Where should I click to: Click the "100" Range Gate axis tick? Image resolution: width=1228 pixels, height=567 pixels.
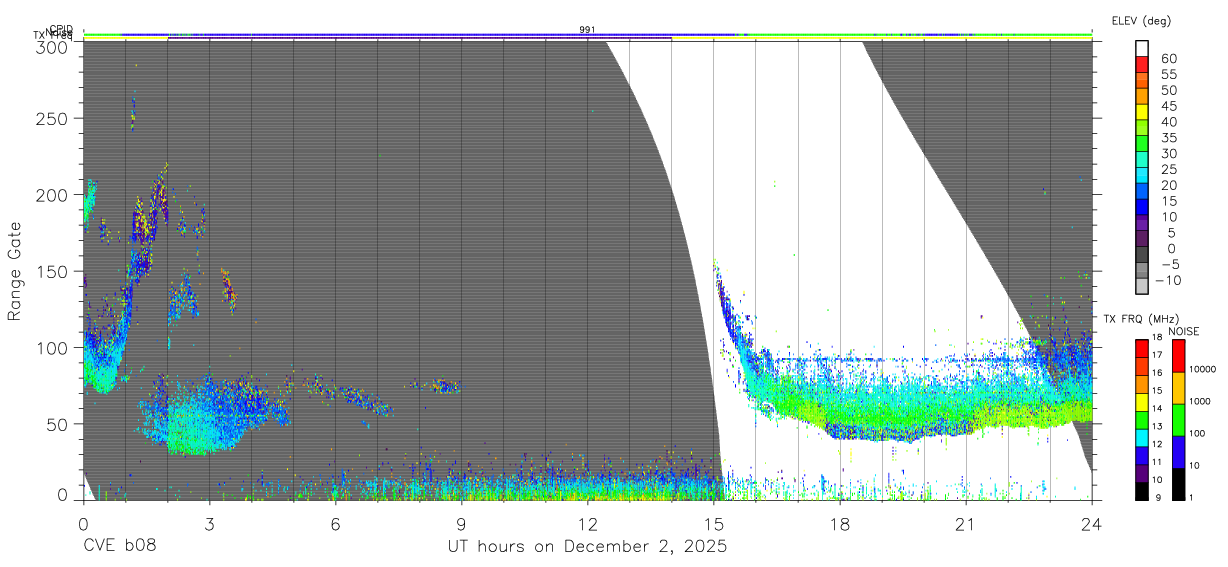click(52, 347)
